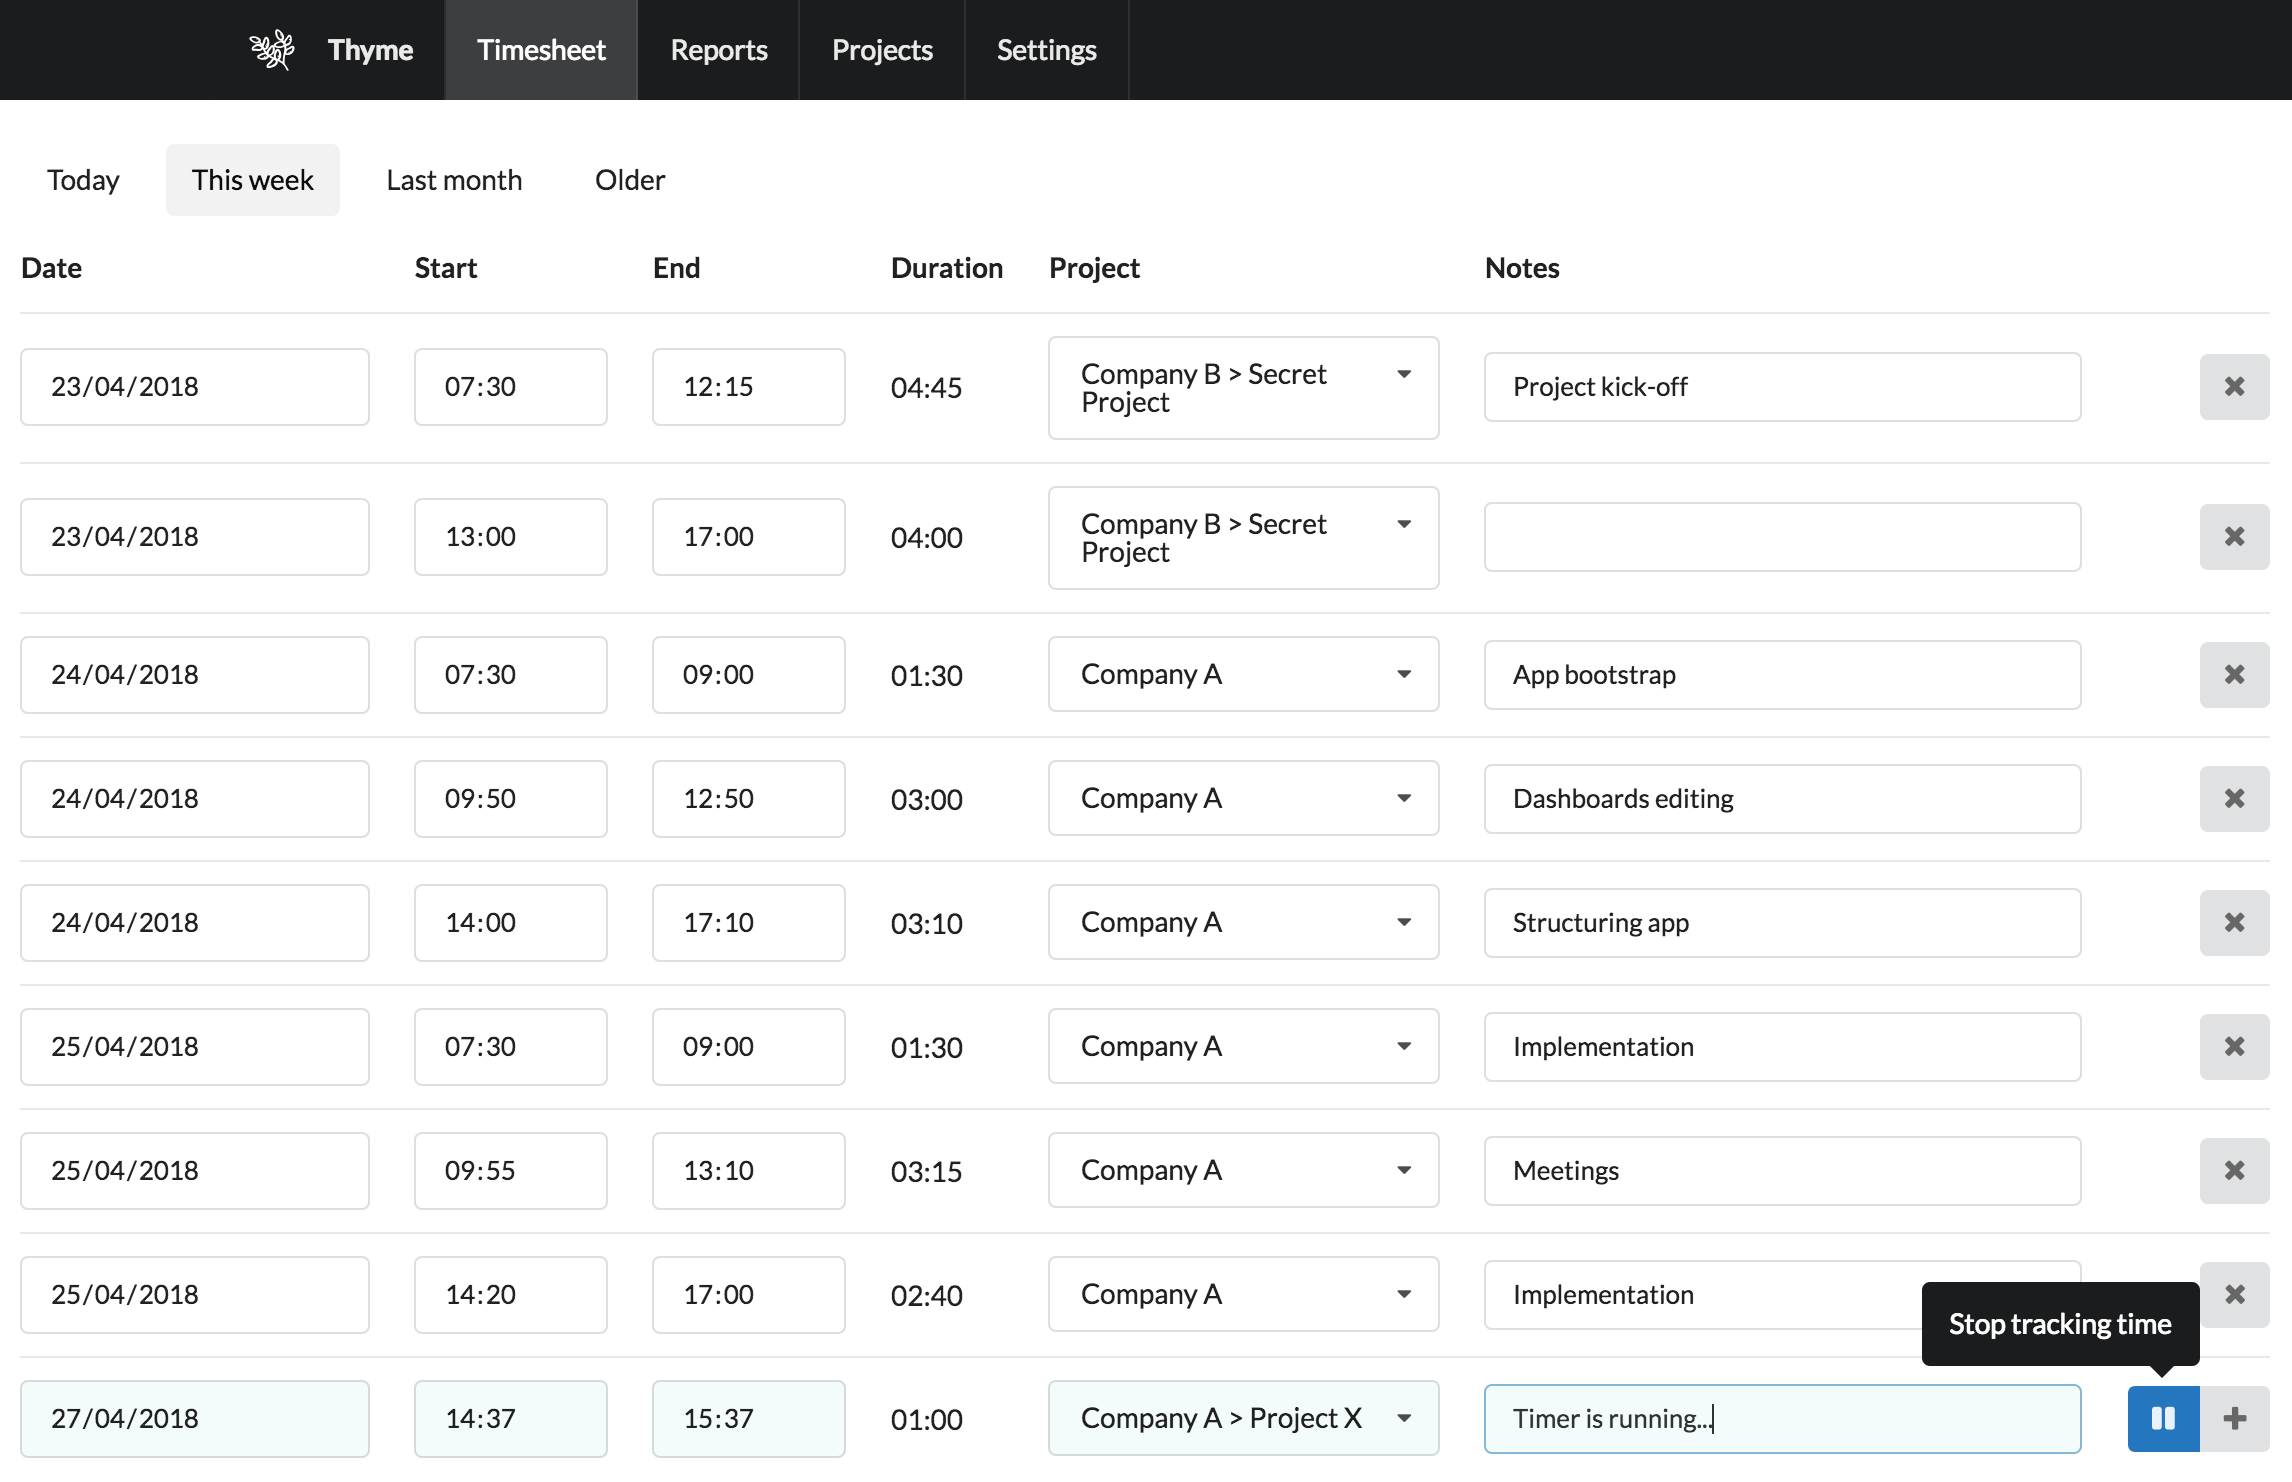Image resolution: width=2292 pixels, height=1482 pixels.
Task: Open the Projects tab
Action: click(x=882, y=50)
